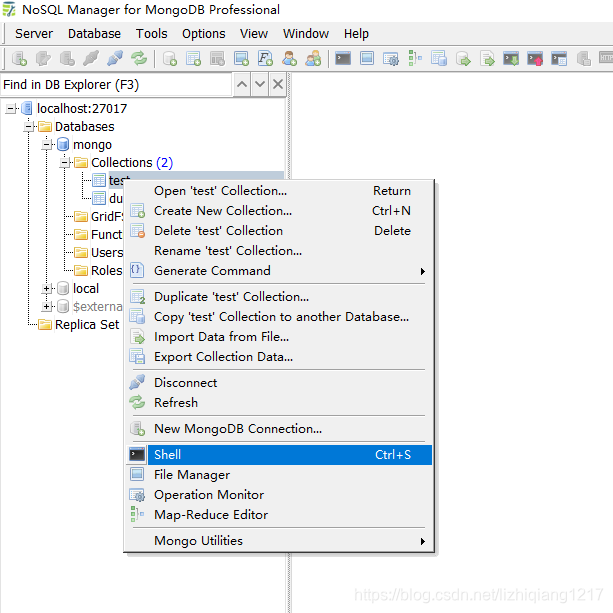
Task: Click the Create Role two-people toolbar icon
Action: (x=313, y=59)
